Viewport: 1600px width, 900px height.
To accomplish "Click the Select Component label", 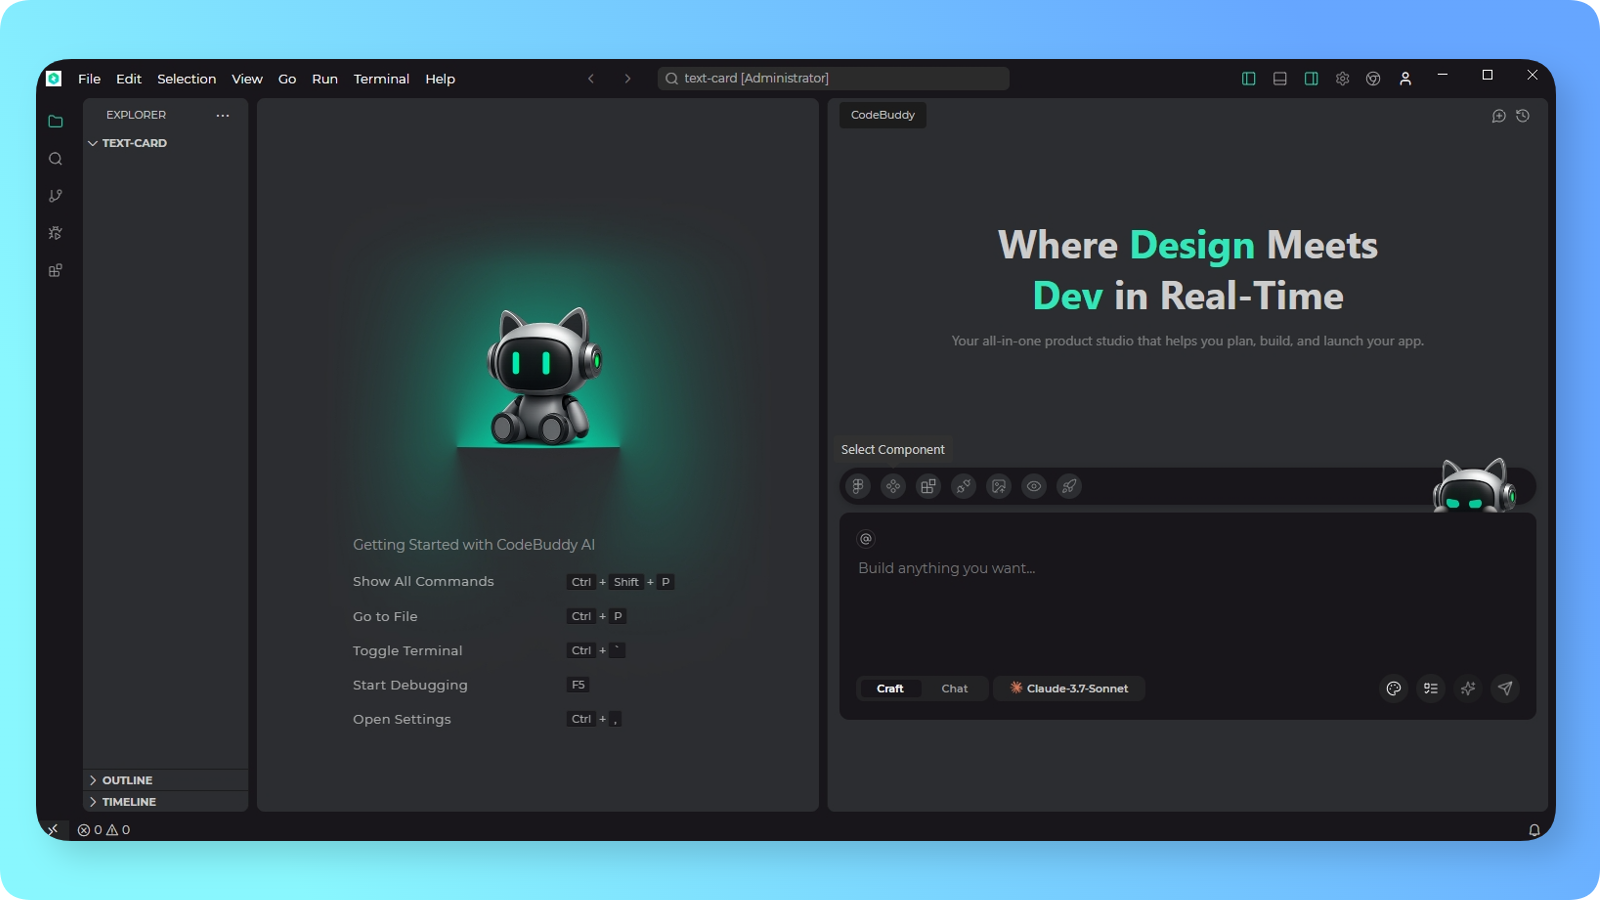I will (x=892, y=450).
